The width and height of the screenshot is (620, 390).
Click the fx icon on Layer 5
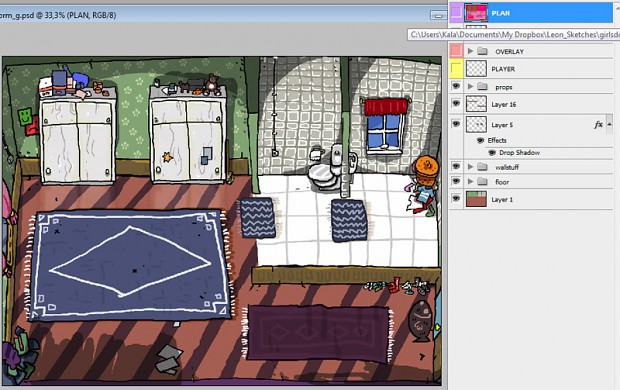coord(598,125)
